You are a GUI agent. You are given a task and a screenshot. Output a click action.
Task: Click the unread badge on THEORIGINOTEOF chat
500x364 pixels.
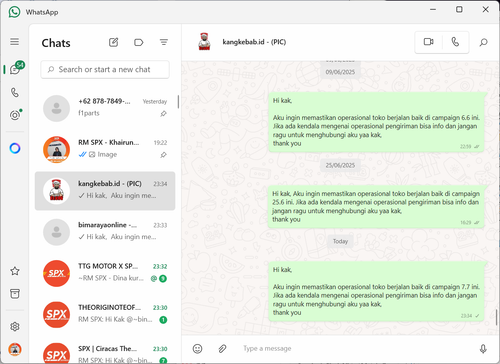point(163,320)
